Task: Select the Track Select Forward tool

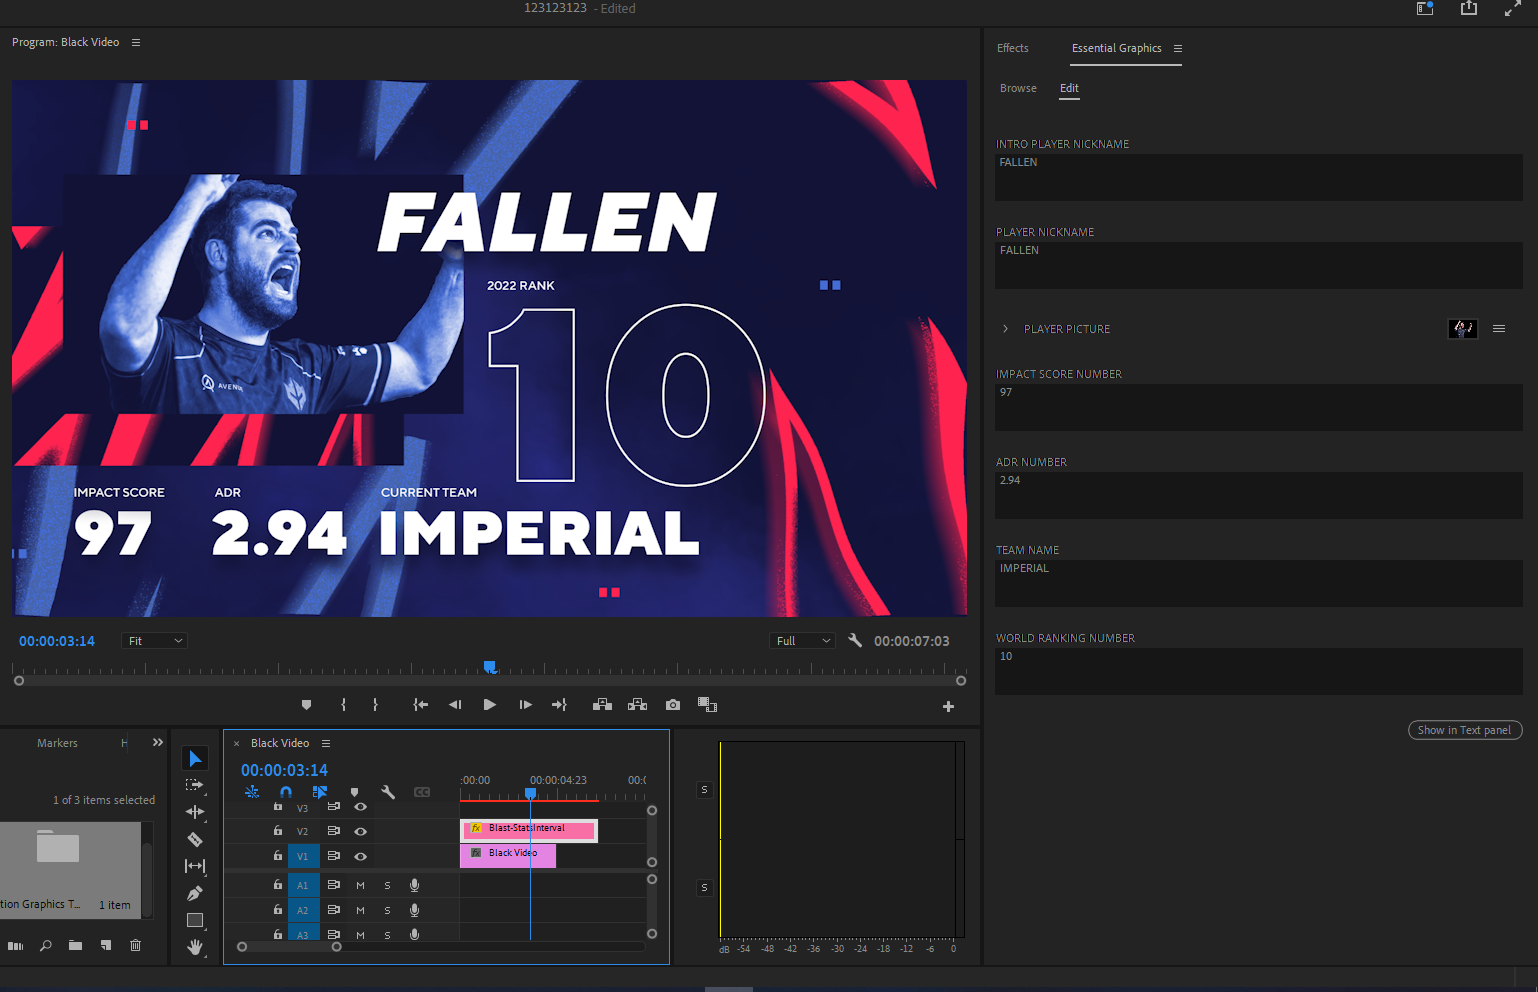Action: (195, 785)
